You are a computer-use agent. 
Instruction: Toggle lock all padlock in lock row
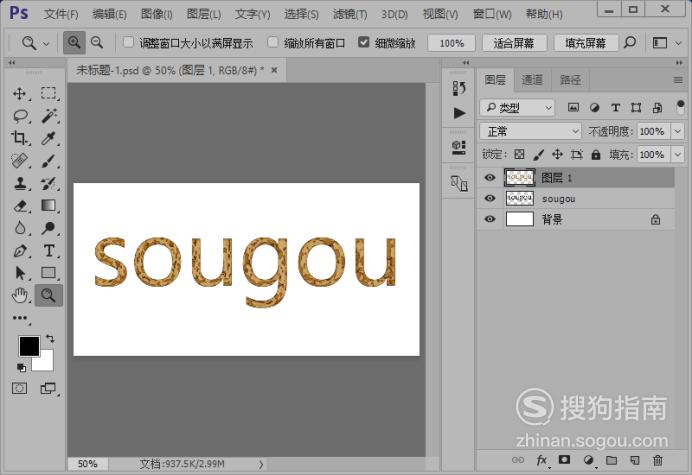click(x=596, y=154)
